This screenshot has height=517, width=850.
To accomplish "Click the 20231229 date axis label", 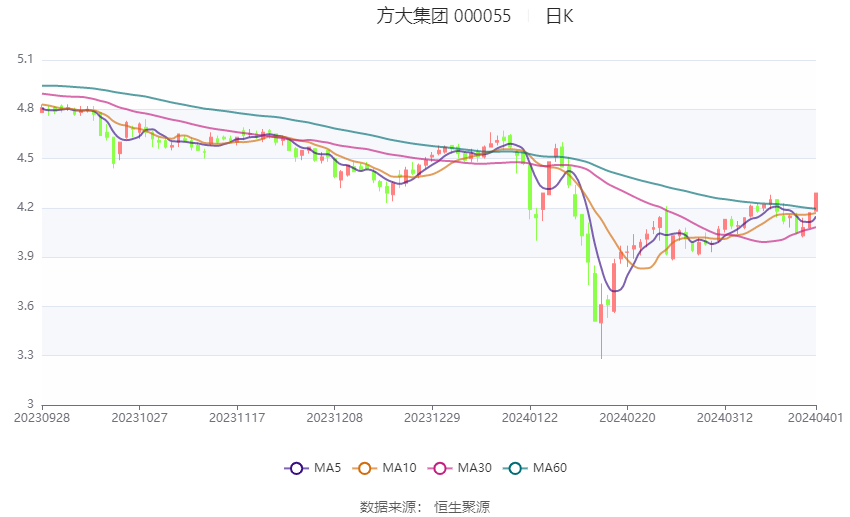I will click(432, 418).
